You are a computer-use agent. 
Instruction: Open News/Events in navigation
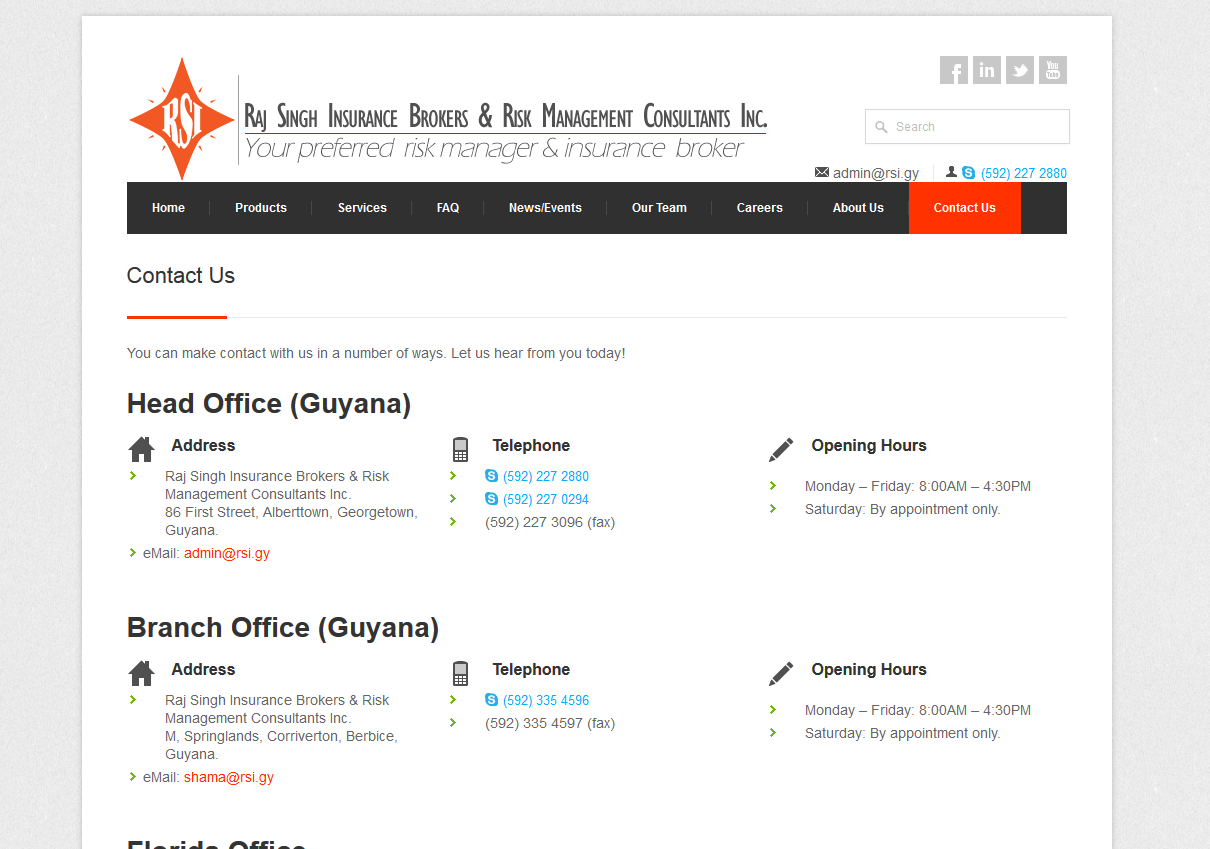point(545,208)
